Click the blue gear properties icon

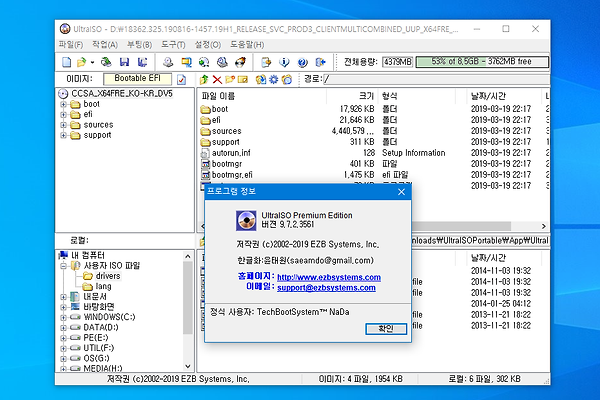pos(274,79)
